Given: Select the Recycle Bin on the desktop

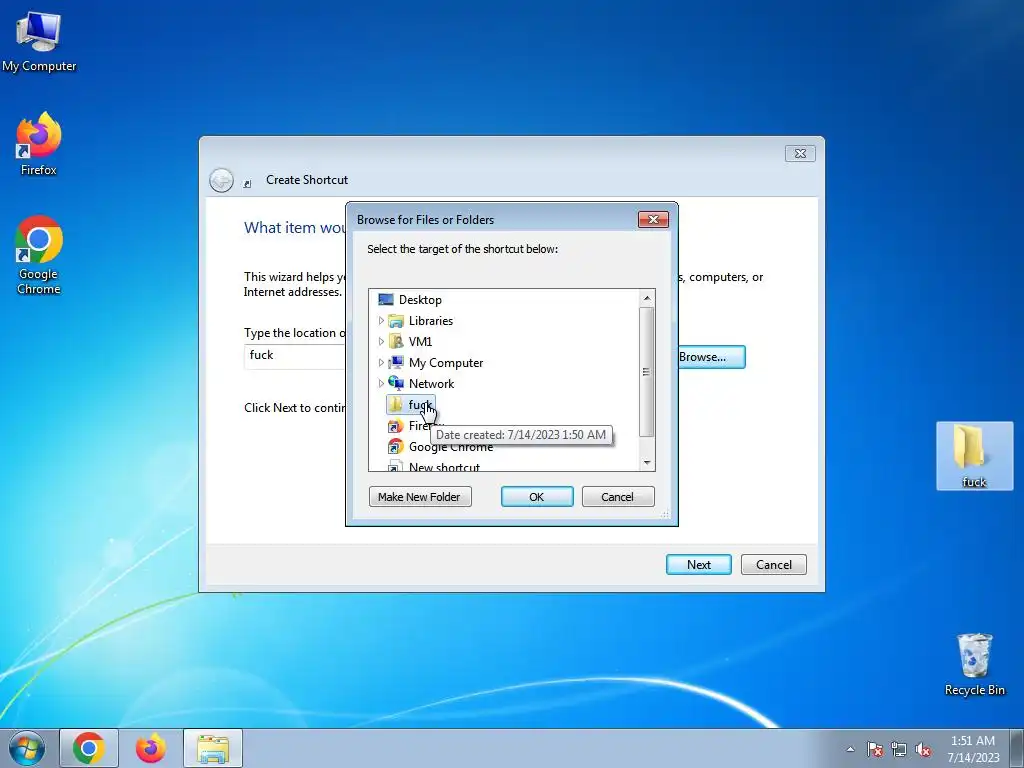Looking at the screenshot, I should [x=974, y=664].
